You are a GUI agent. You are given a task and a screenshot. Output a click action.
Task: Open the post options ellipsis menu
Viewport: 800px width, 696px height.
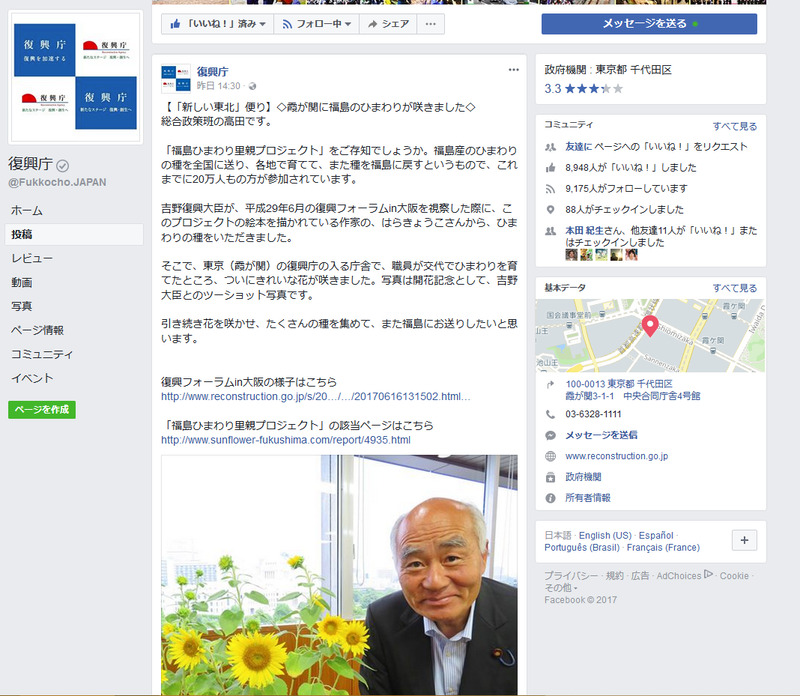click(x=513, y=70)
